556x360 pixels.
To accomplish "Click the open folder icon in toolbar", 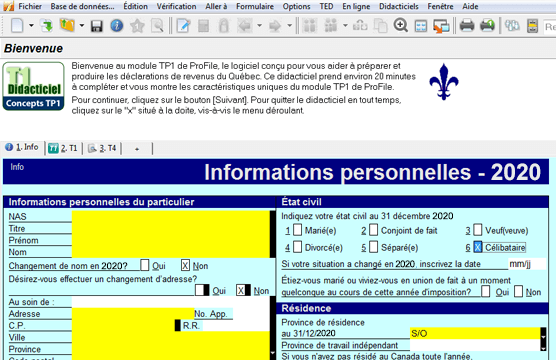I will point(67,26).
